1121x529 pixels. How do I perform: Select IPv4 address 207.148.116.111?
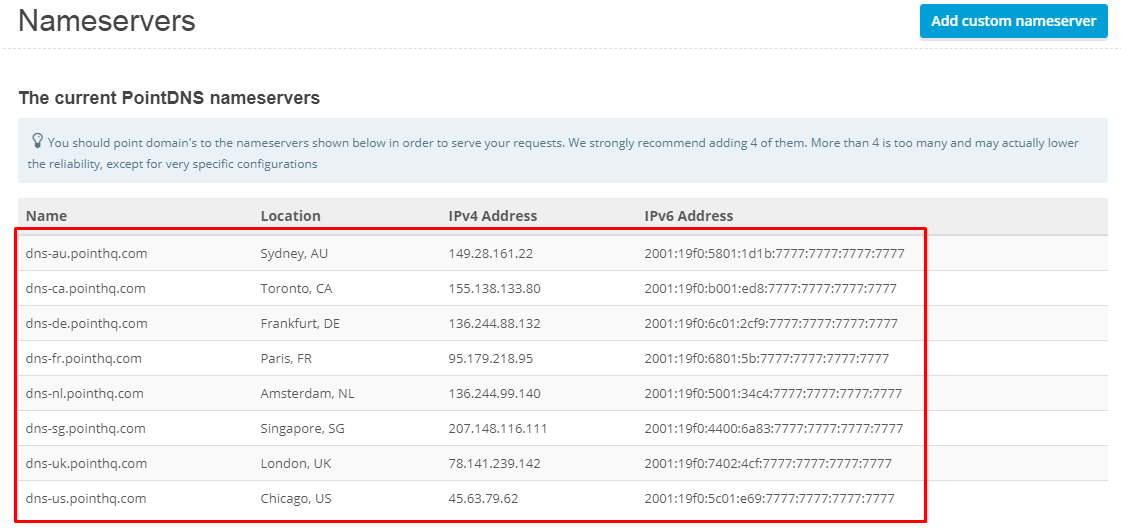point(498,428)
